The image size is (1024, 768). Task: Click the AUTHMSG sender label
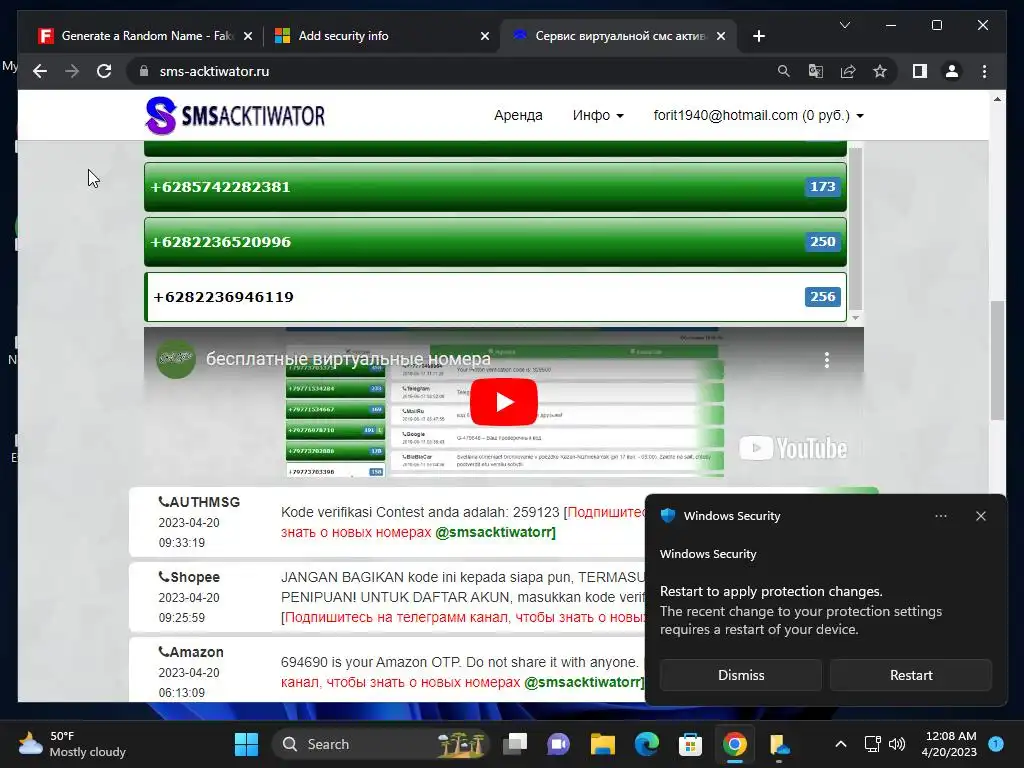point(199,502)
